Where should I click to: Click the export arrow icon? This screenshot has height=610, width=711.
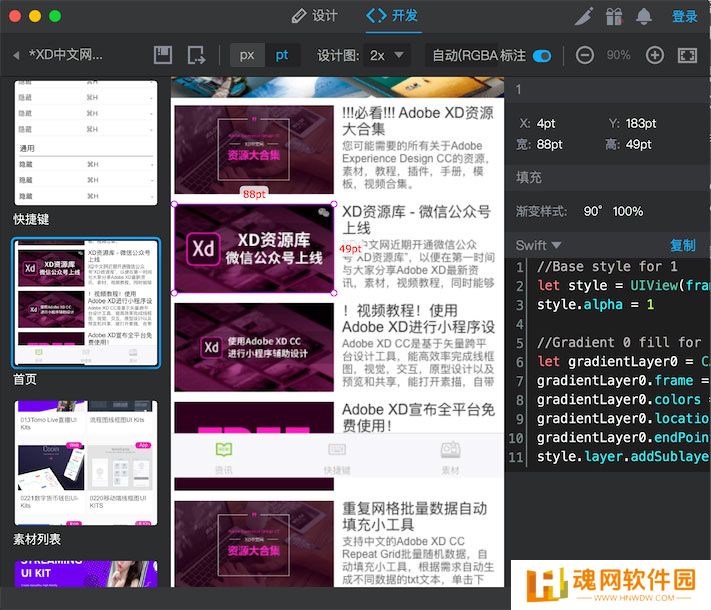195,55
